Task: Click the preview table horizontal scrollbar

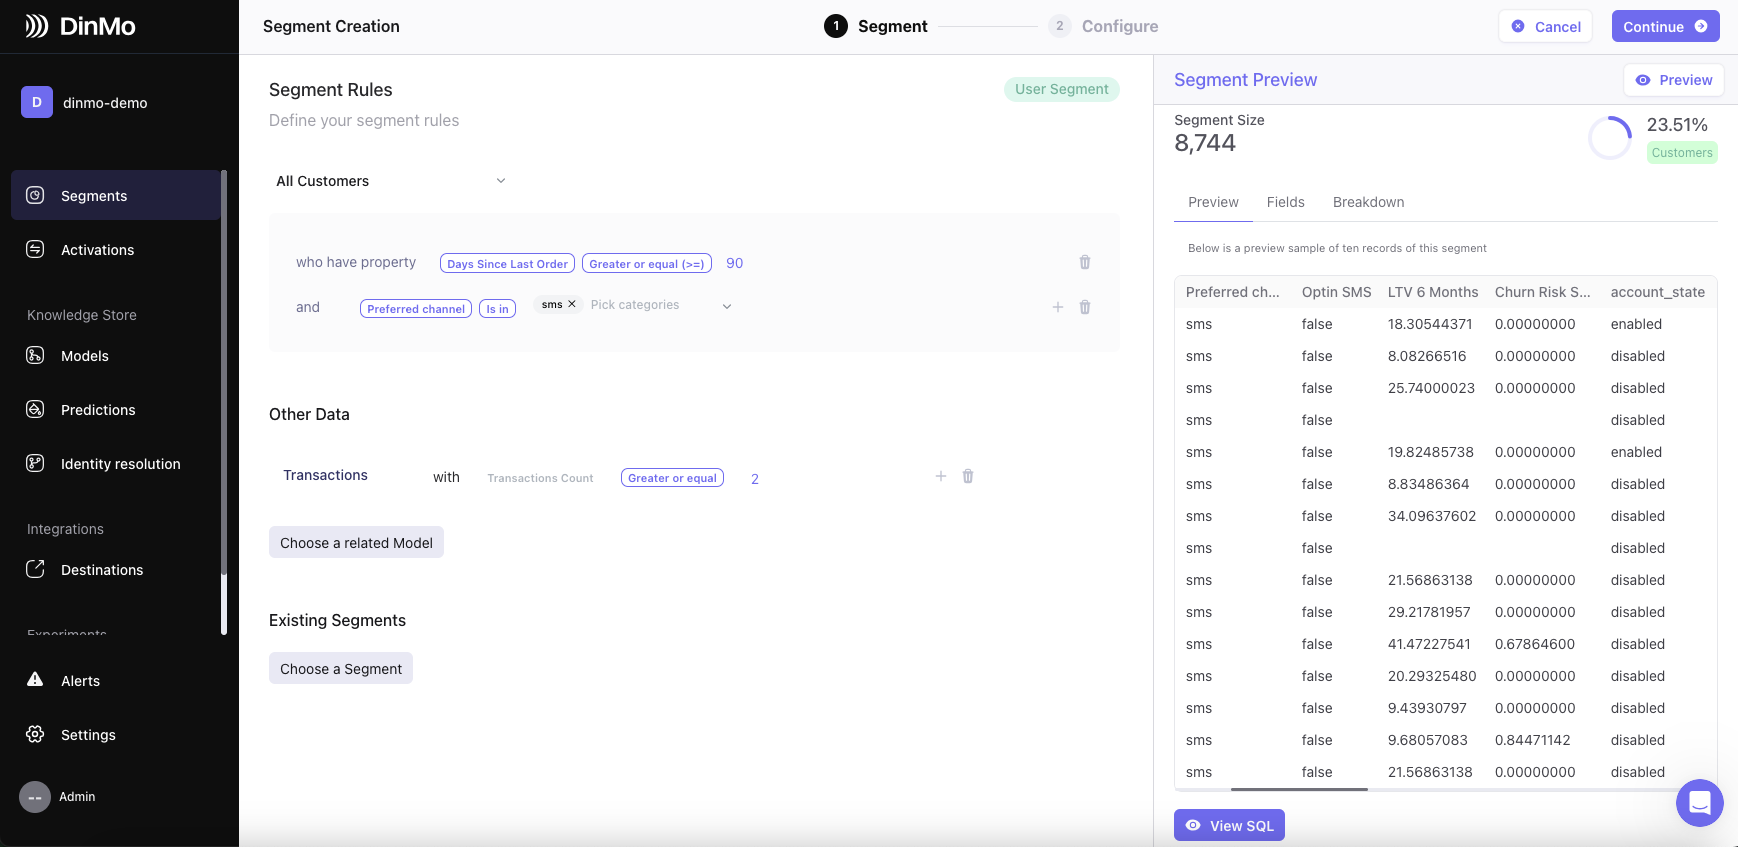Action: 1299,789
